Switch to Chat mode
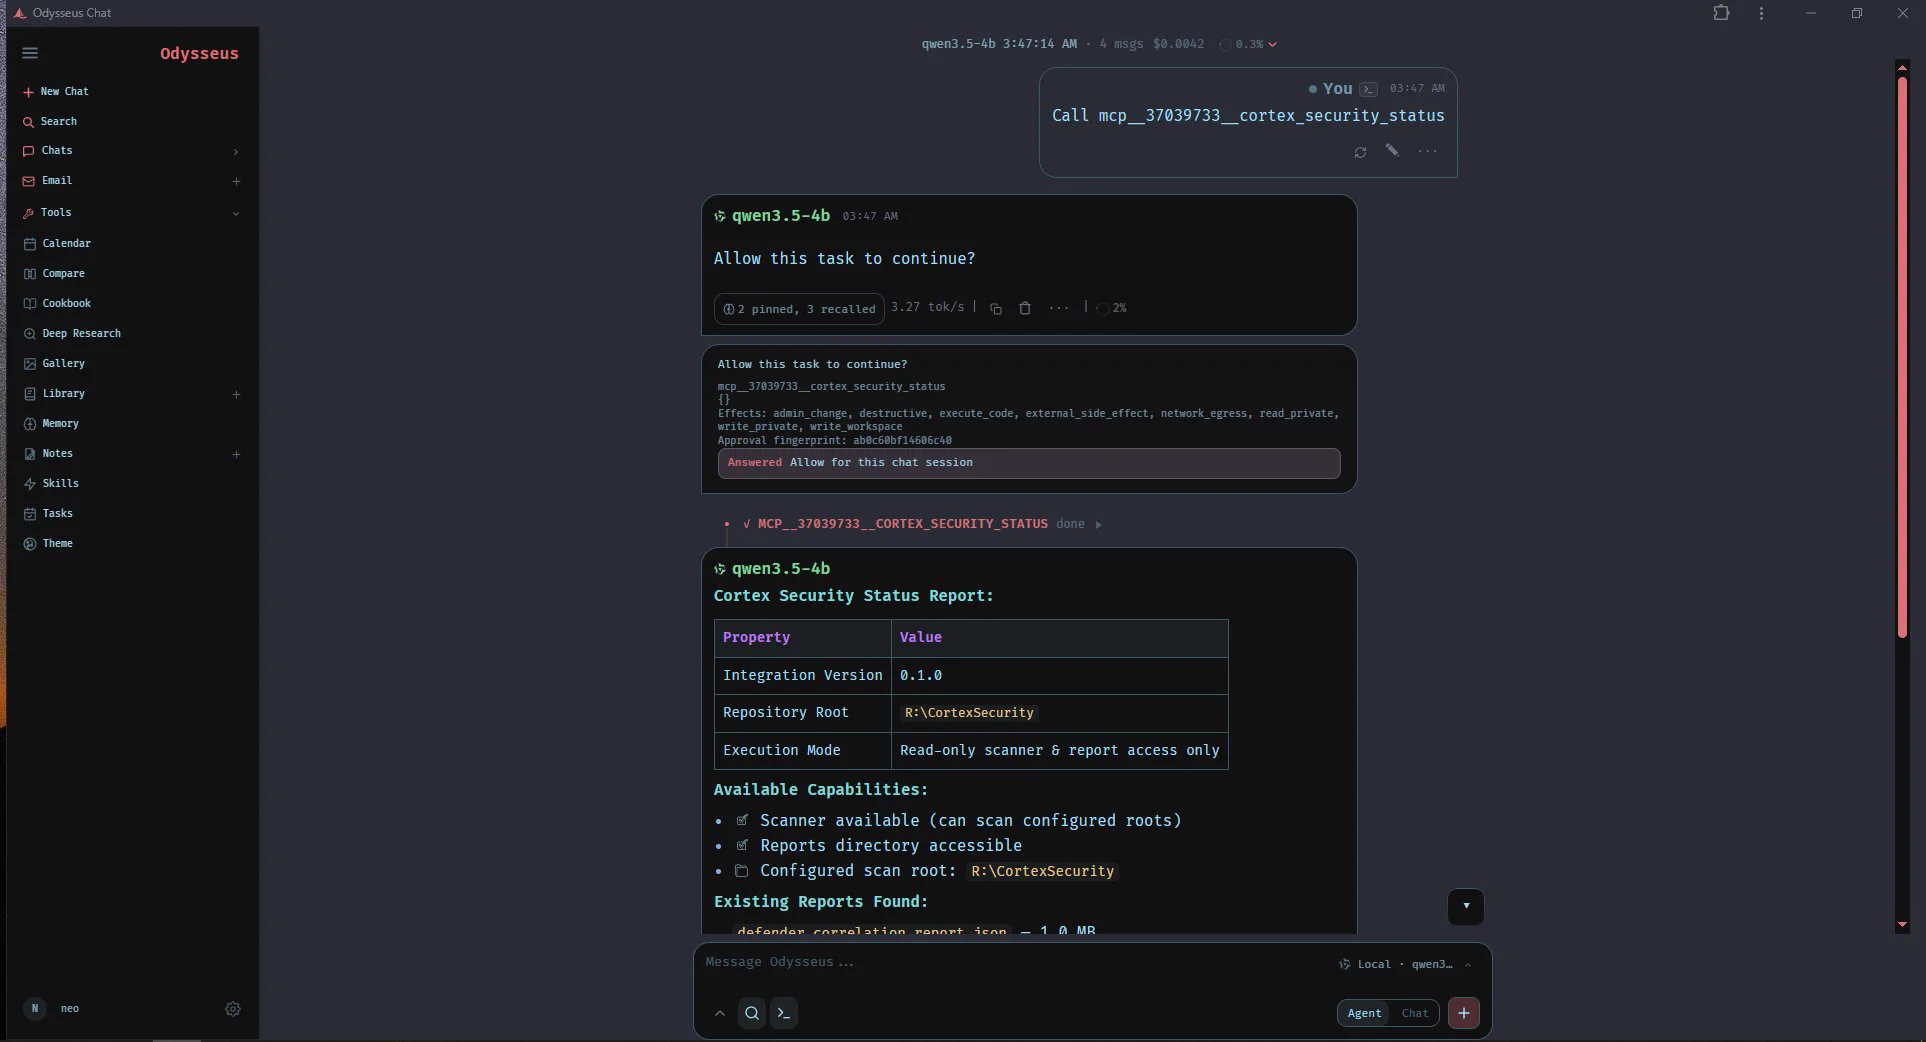 coord(1415,1013)
